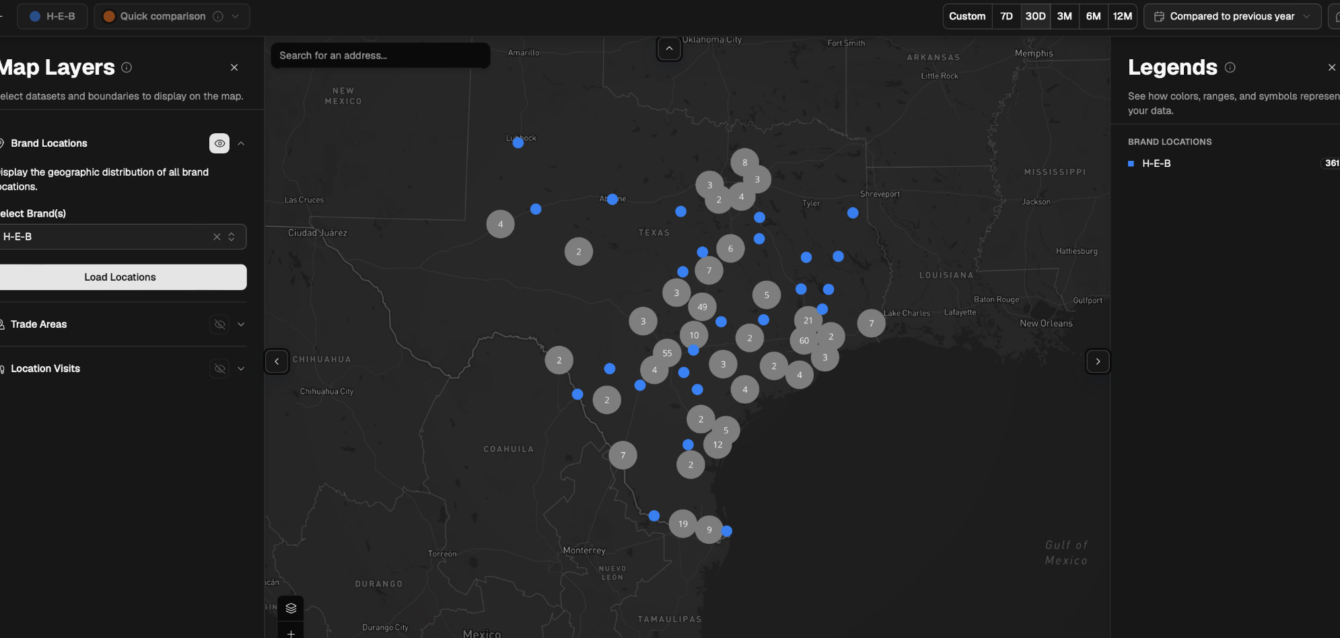Click the H-E-B label in Legends
The width and height of the screenshot is (1340, 638).
1156,163
